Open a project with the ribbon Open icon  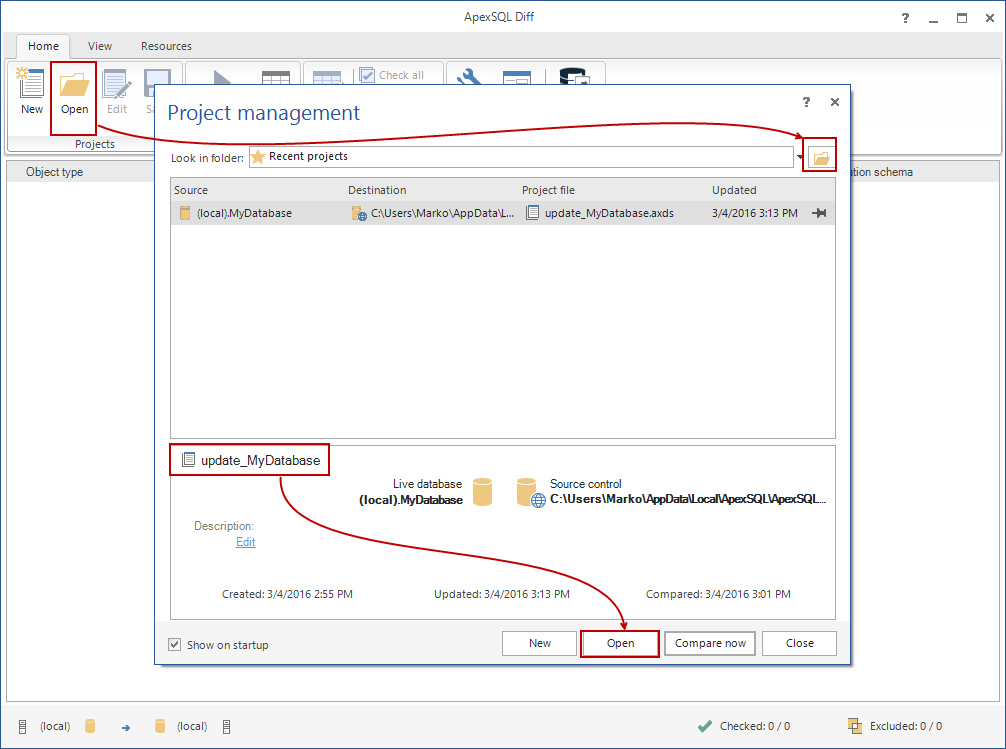click(x=74, y=91)
